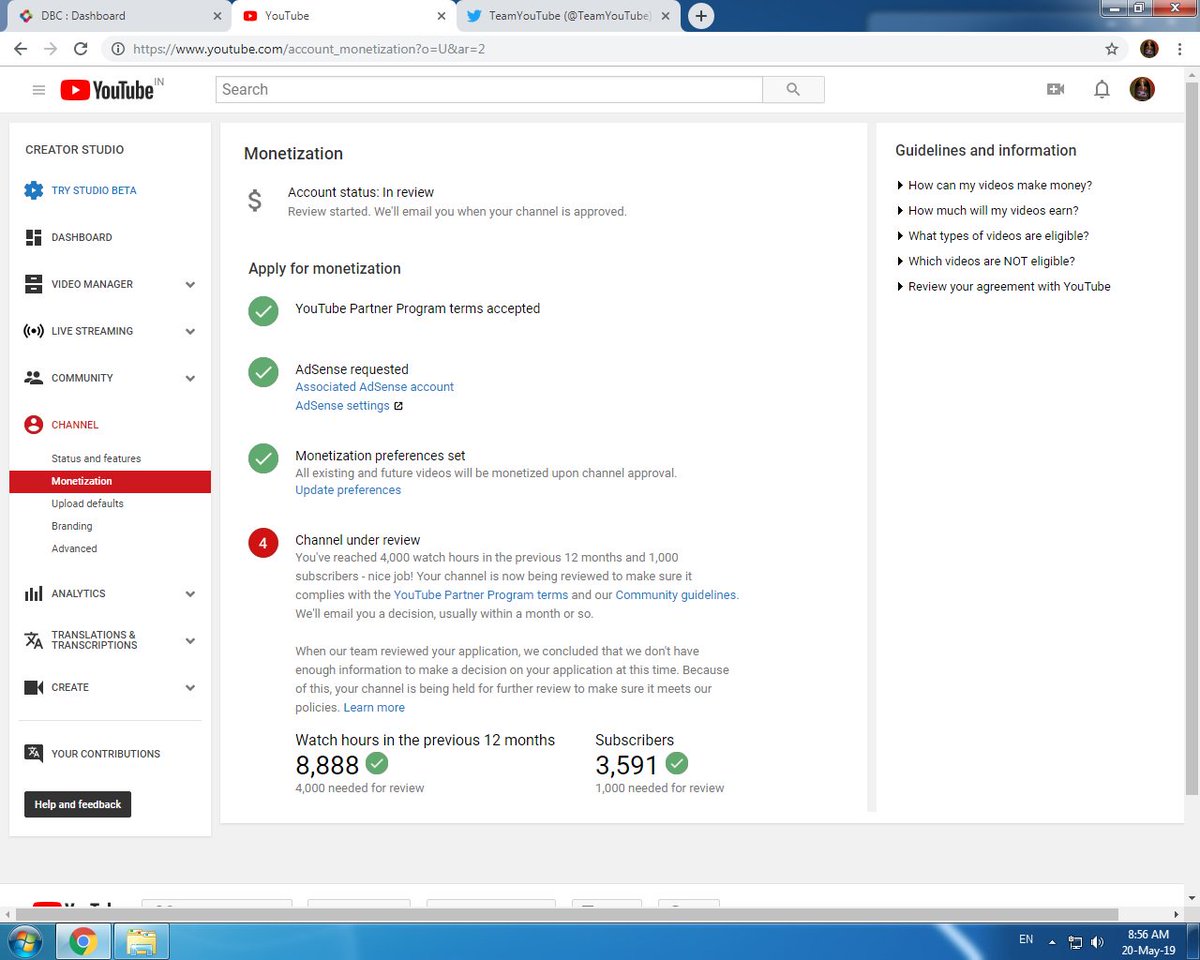Image resolution: width=1200 pixels, height=960 pixels.
Task: Click TRY STUDIO BETA
Action: (x=94, y=191)
